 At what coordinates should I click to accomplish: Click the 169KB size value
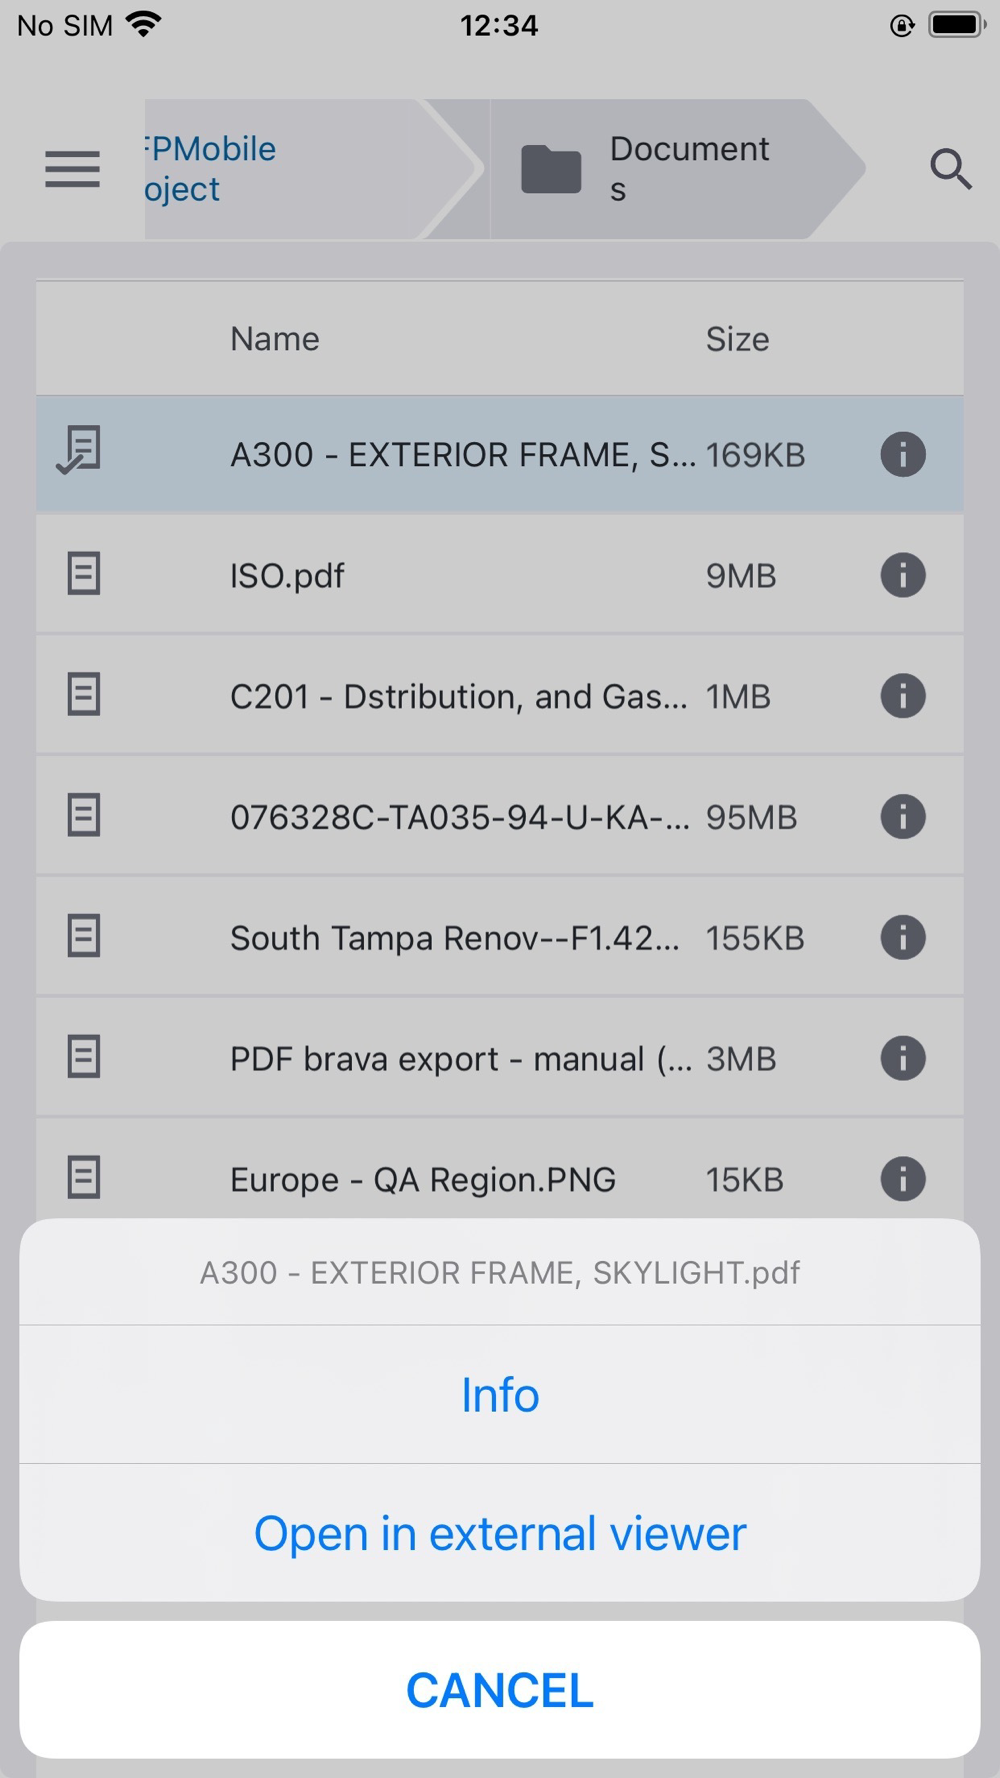[755, 455]
